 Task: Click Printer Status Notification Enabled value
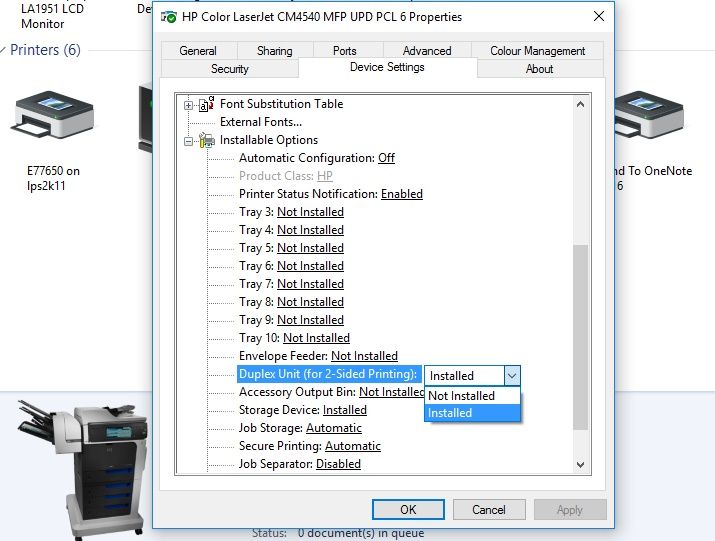(402, 194)
